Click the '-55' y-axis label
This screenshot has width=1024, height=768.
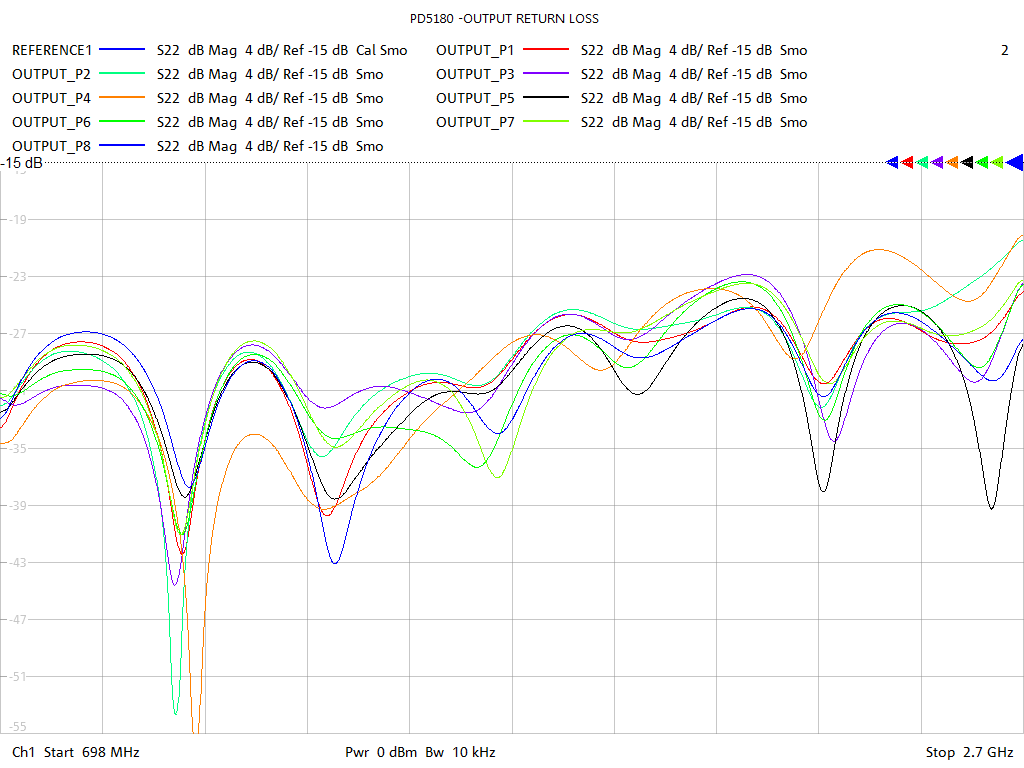pos(17,726)
